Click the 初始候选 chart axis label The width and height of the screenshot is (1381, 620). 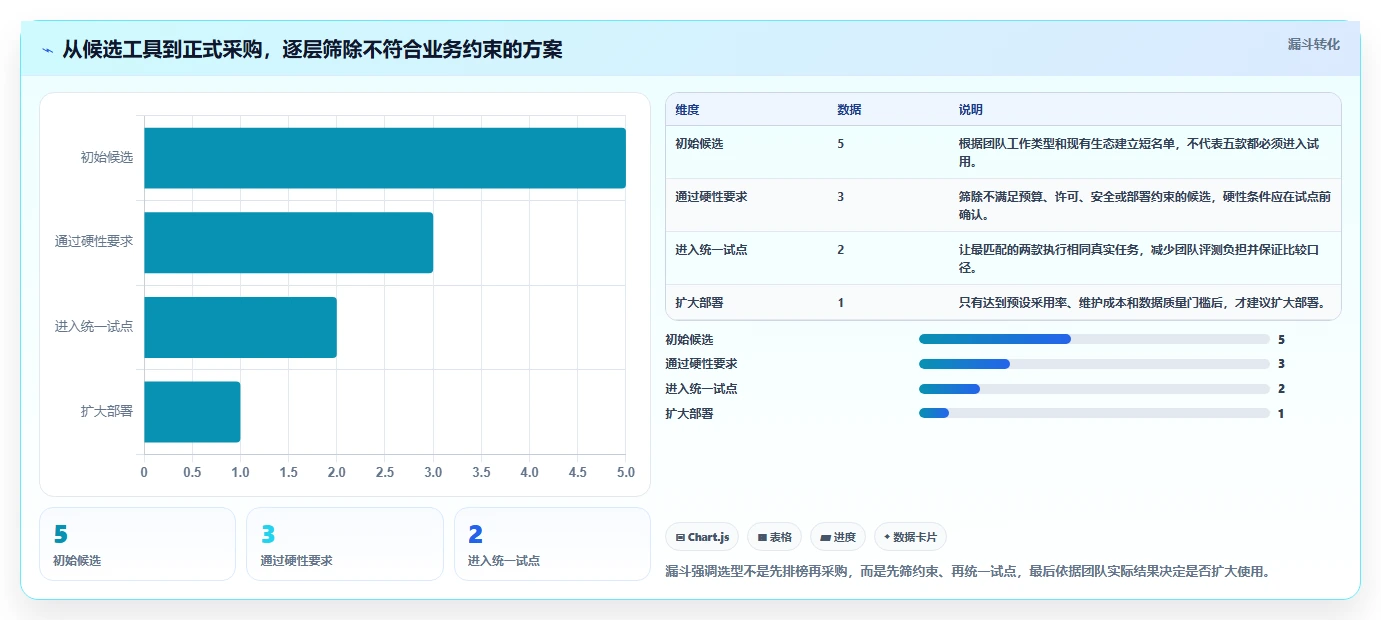point(107,158)
